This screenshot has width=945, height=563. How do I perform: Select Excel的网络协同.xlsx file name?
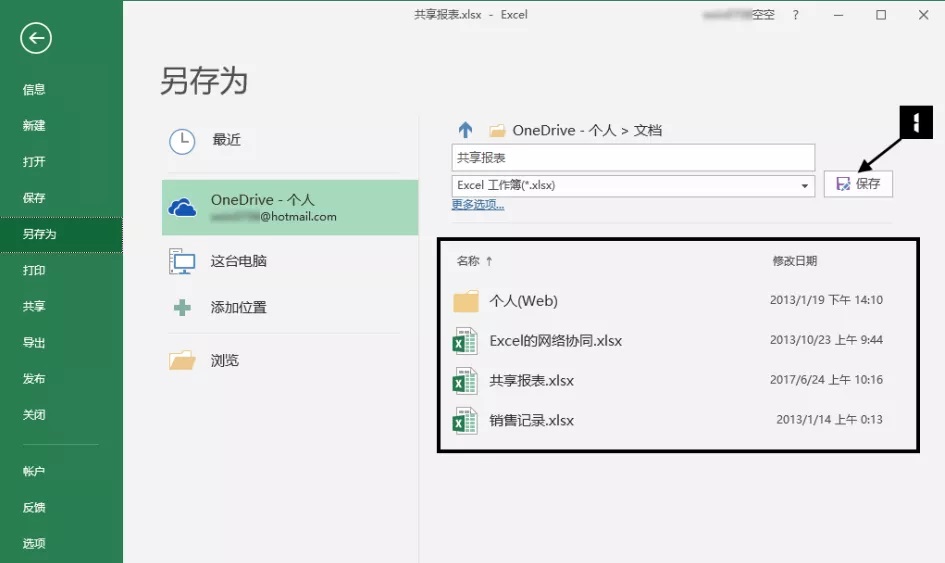(556, 341)
